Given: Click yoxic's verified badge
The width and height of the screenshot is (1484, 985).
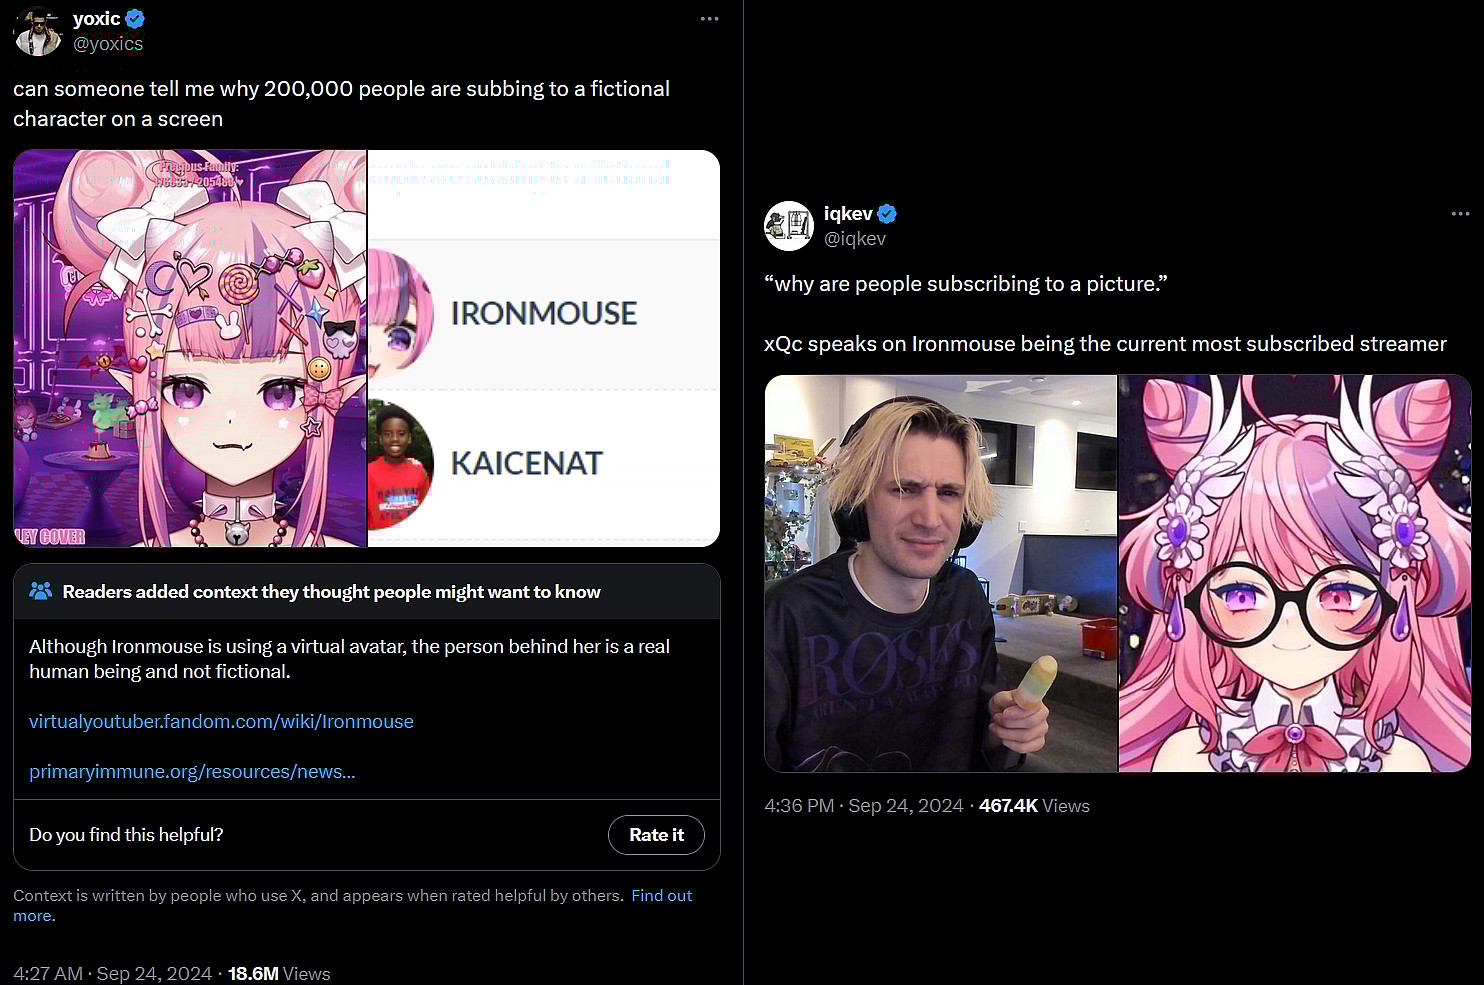Looking at the screenshot, I should (135, 18).
